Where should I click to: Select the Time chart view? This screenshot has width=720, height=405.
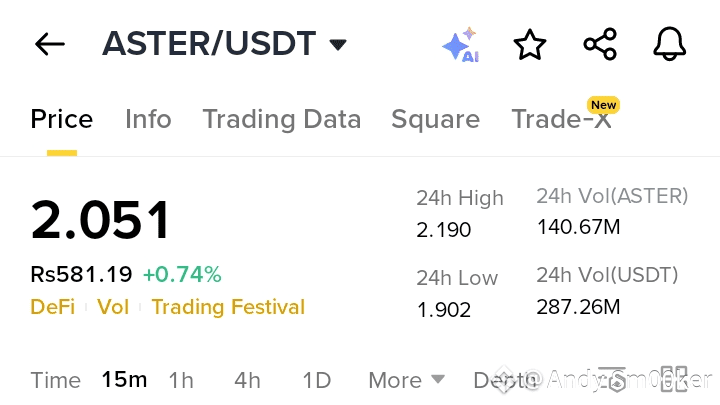point(56,380)
